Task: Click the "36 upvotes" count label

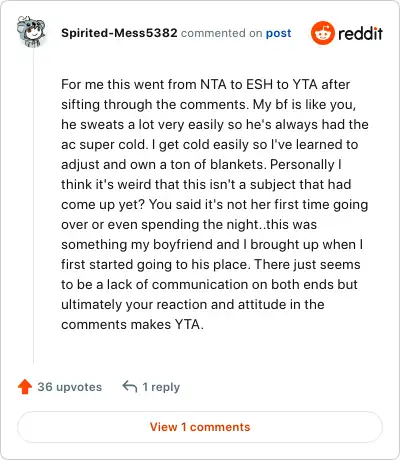Action: [70, 387]
